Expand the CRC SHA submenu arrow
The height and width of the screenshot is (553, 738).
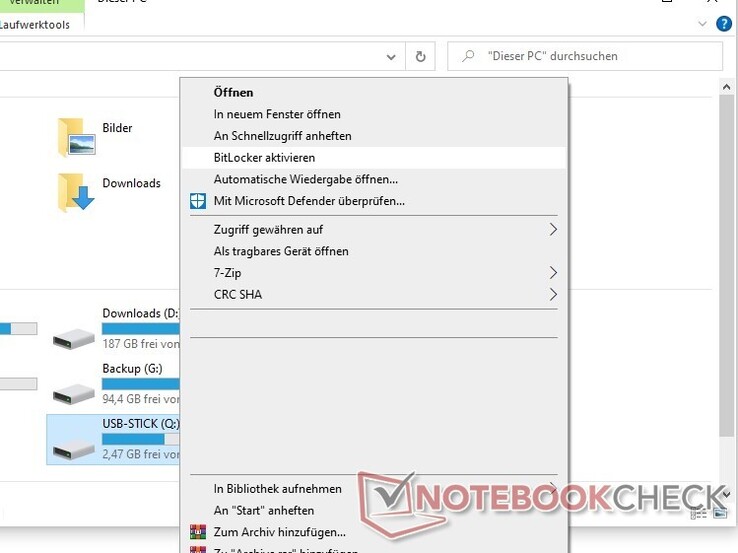[x=553, y=294]
